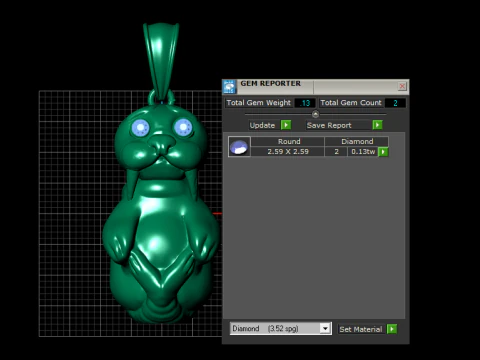Click the Update button
Screen dimensions: 480x360
coord(262,125)
